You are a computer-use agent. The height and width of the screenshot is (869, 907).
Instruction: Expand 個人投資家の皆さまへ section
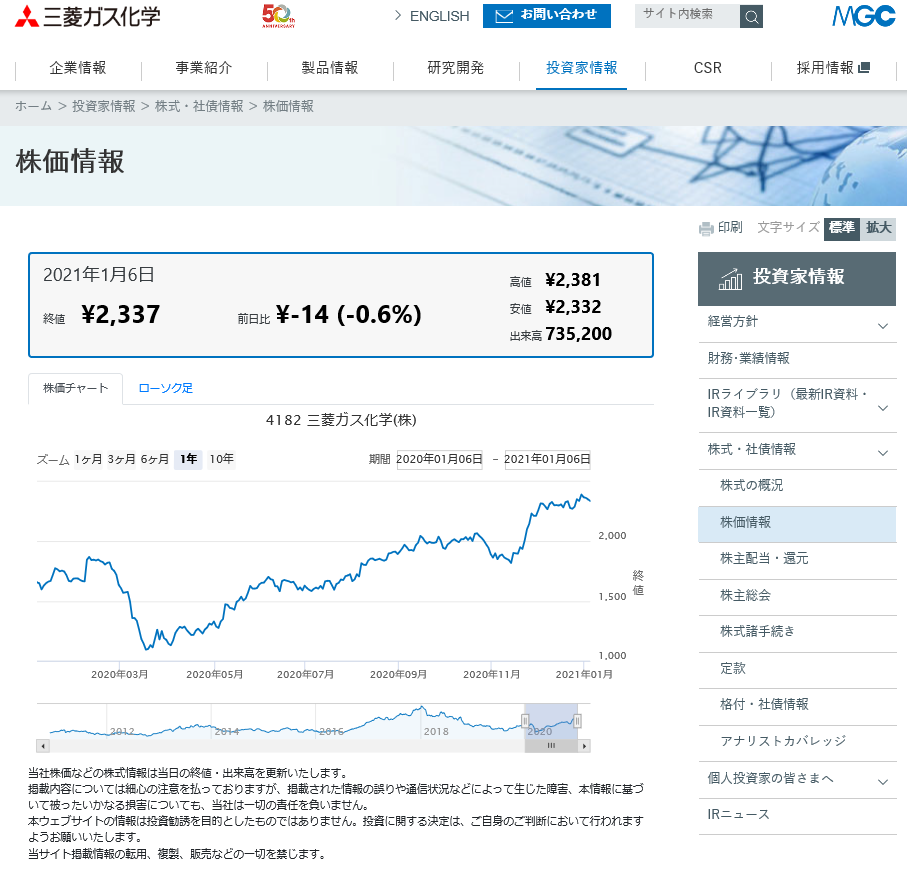[883, 781]
